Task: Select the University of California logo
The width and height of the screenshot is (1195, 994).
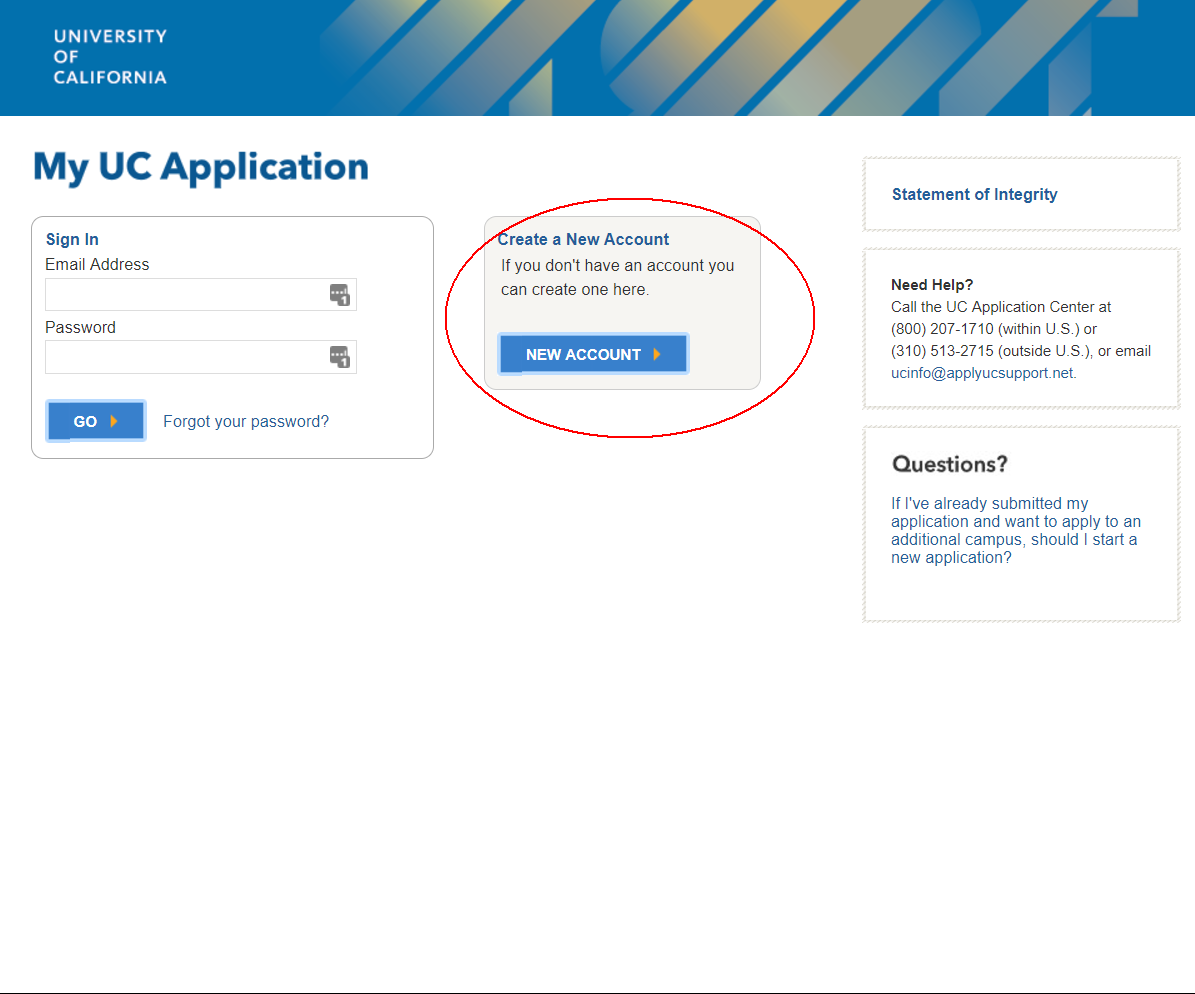Action: [x=110, y=57]
